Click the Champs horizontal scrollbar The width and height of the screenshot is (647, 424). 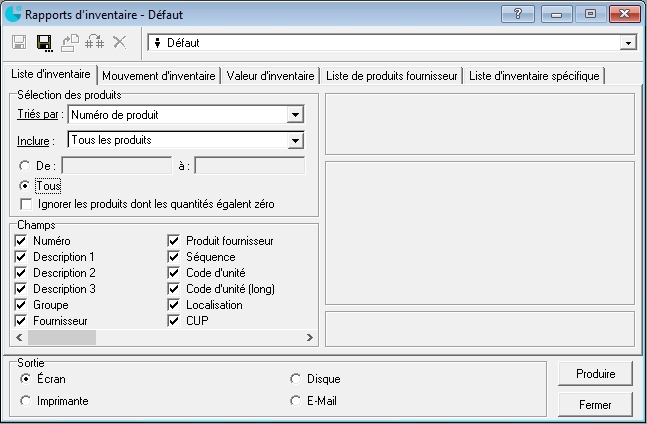150,338
